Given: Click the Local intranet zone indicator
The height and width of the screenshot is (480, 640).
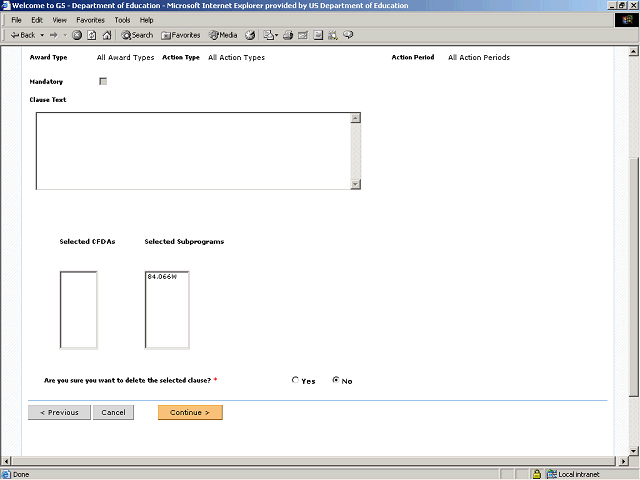Looking at the screenshot, I should tap(573, 474).
